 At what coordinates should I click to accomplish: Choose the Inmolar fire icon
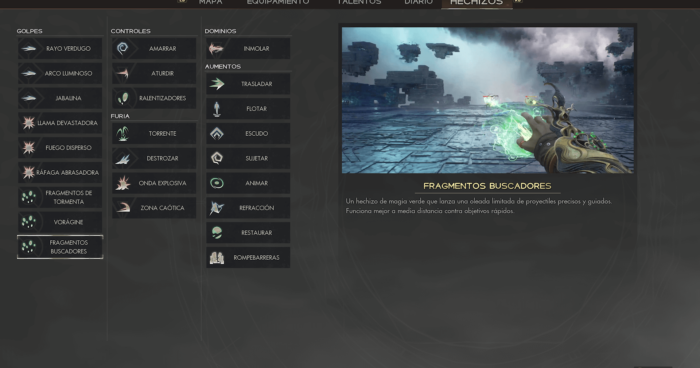click(216, 48)
